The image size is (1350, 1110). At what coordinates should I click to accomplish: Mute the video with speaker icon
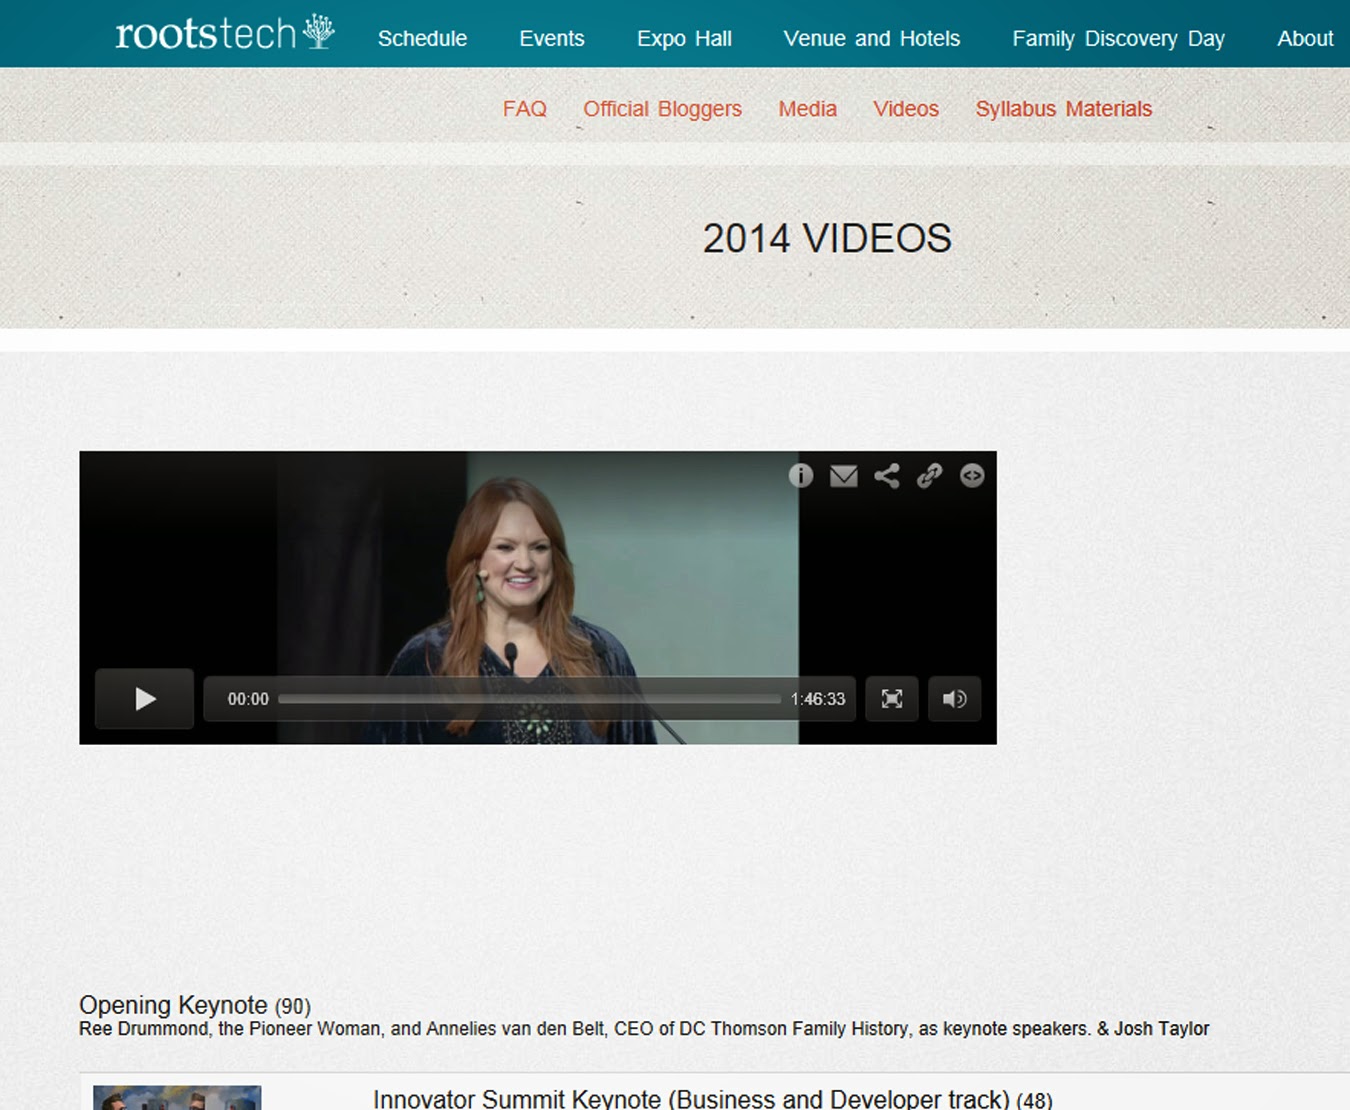click(955, 699)
